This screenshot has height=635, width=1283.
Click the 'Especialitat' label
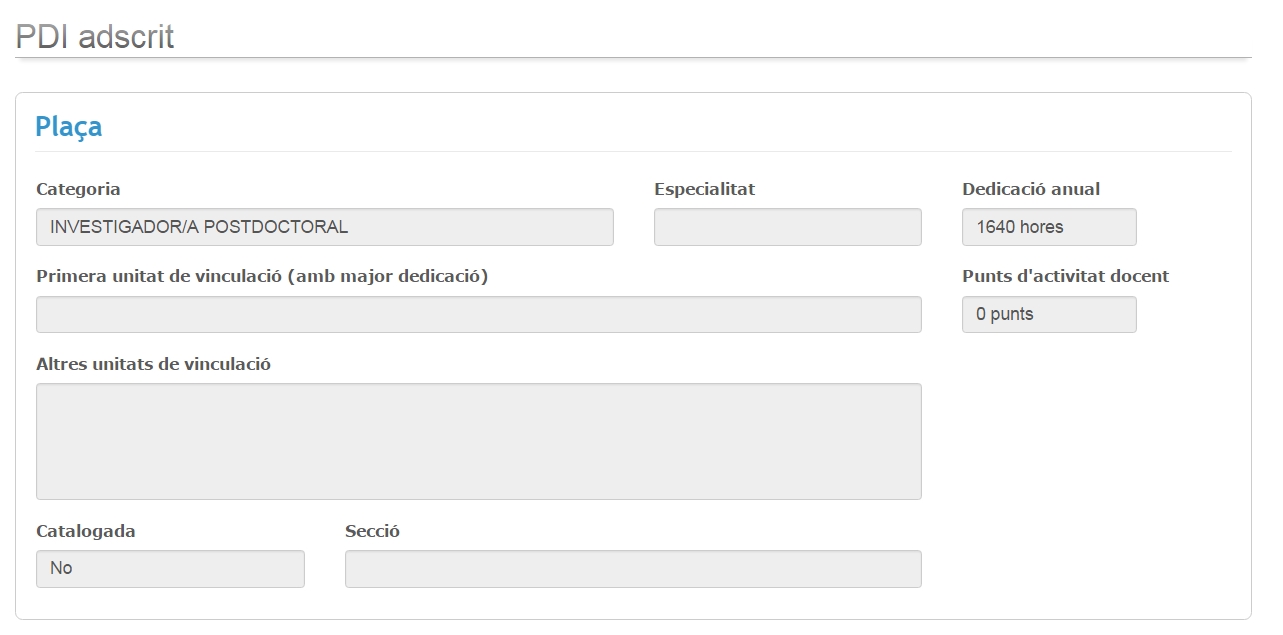(x=704, y=189)
